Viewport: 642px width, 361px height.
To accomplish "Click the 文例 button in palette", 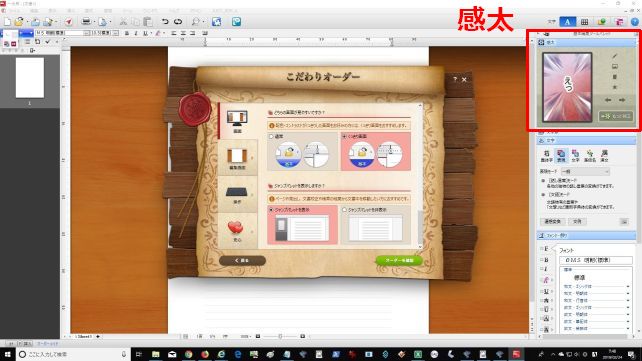I will (x=577, y=221).
